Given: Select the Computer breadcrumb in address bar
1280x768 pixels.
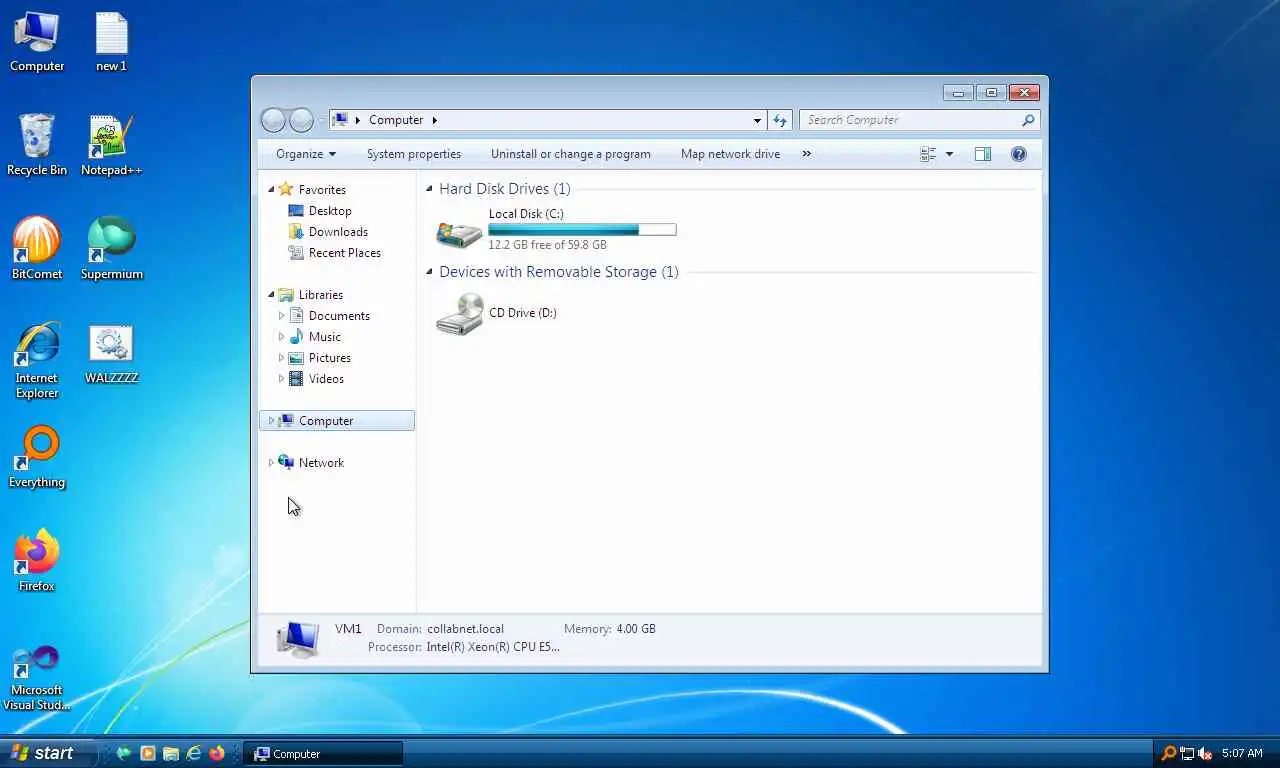Looking at the screenshot, I should click(396, 120).
